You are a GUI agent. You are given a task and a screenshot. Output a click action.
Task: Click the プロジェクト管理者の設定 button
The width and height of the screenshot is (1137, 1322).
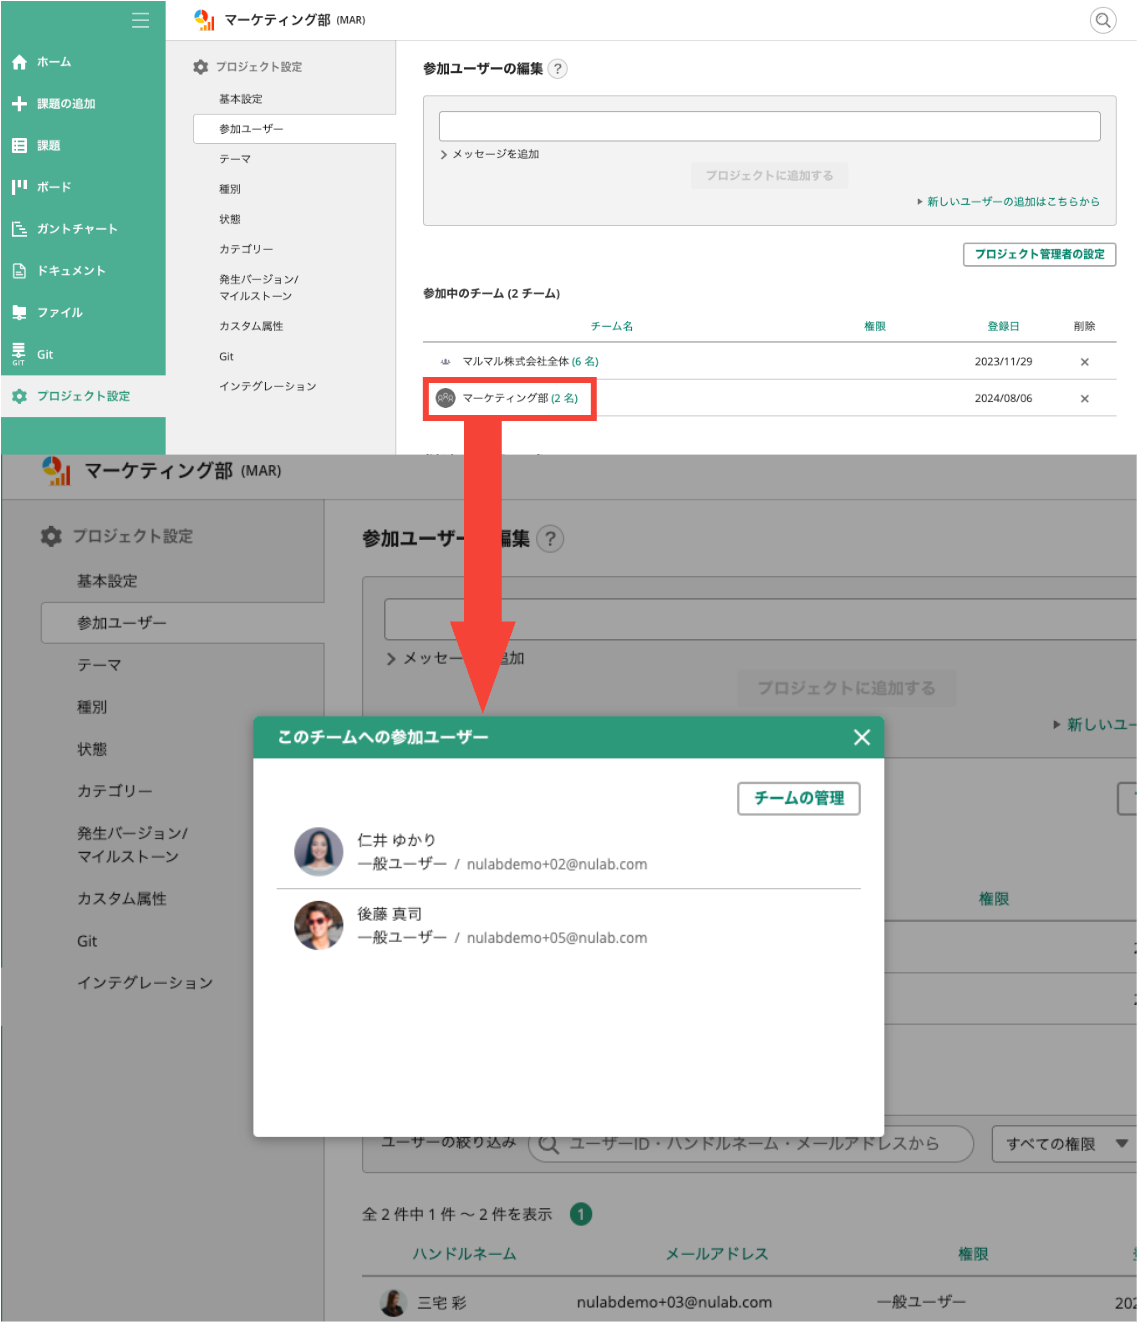pyautogui.click(x=1040, y=254)
